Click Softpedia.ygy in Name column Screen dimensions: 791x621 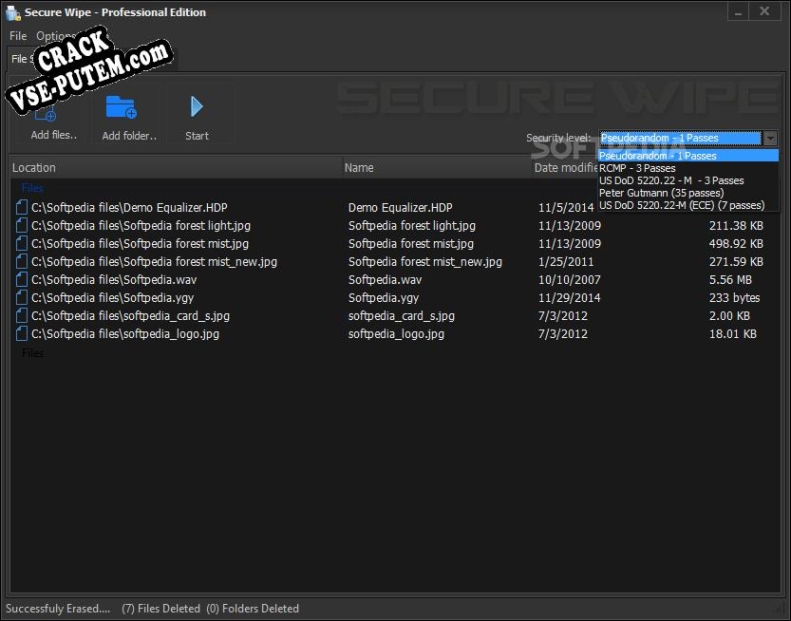click(383, 298)
